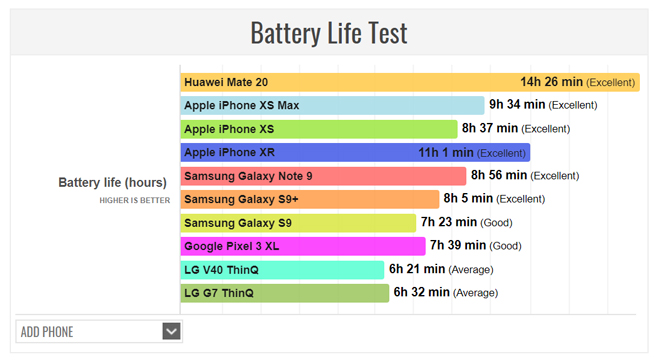The image size is (654, 363).
Task: Select the green Apple iPhone XS bar
Action: click(x=319, y=129)
